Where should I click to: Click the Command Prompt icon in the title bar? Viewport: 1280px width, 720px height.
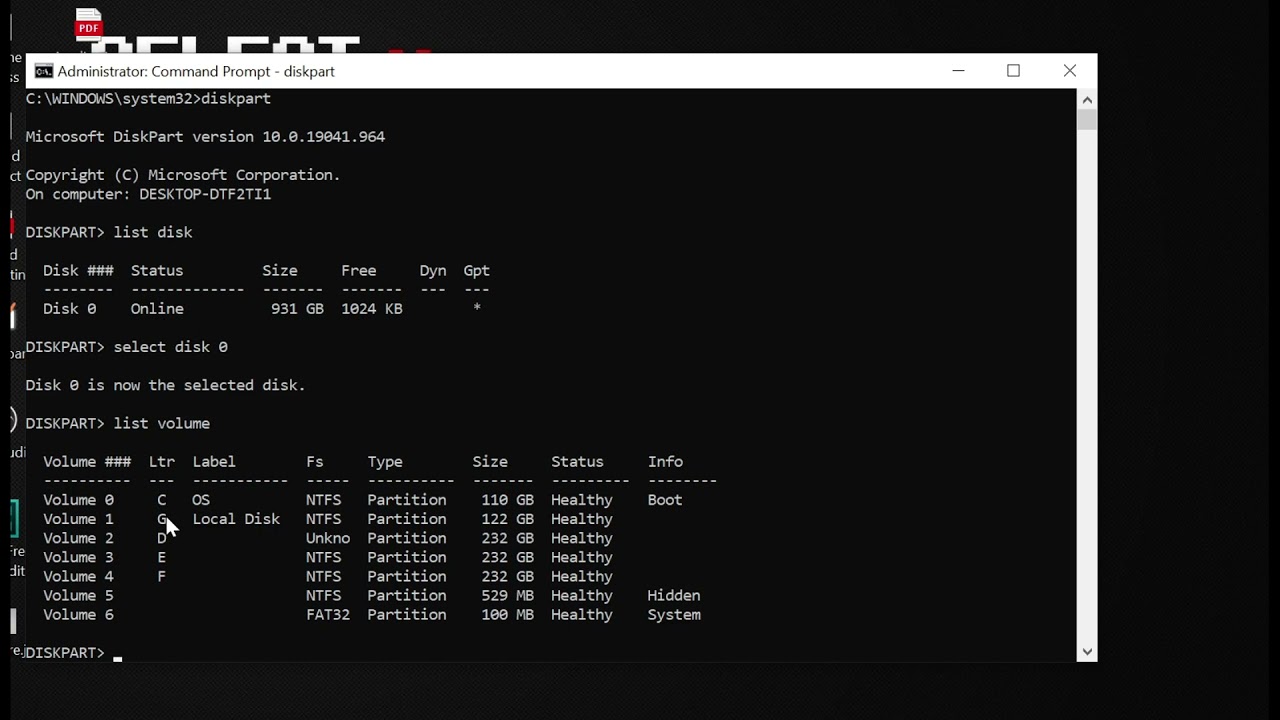43,71
